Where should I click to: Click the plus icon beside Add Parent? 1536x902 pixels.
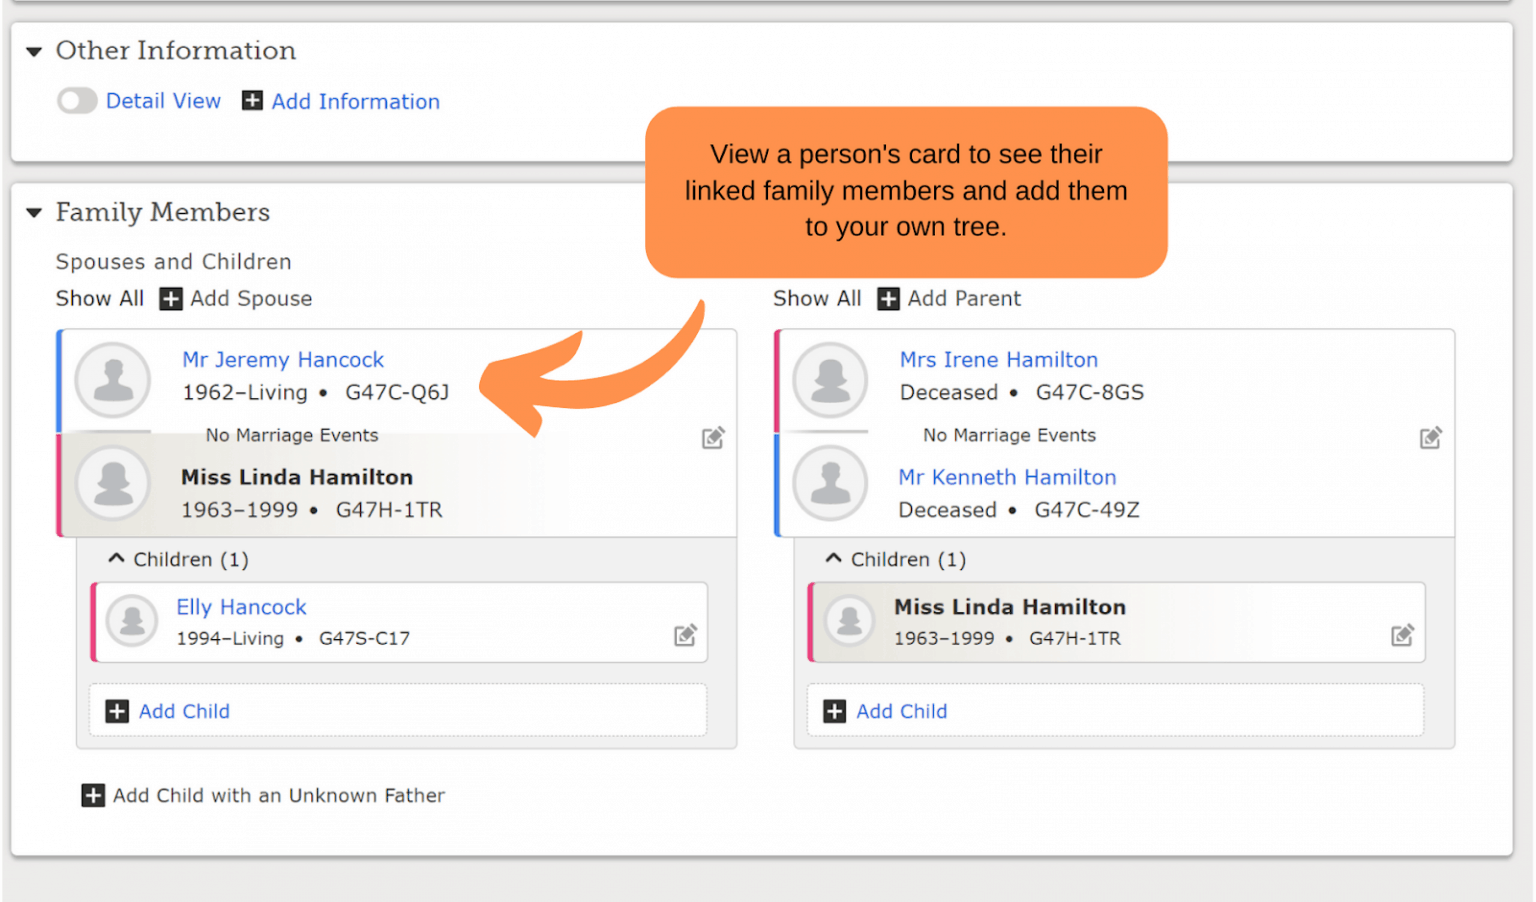tap(888, 298)
